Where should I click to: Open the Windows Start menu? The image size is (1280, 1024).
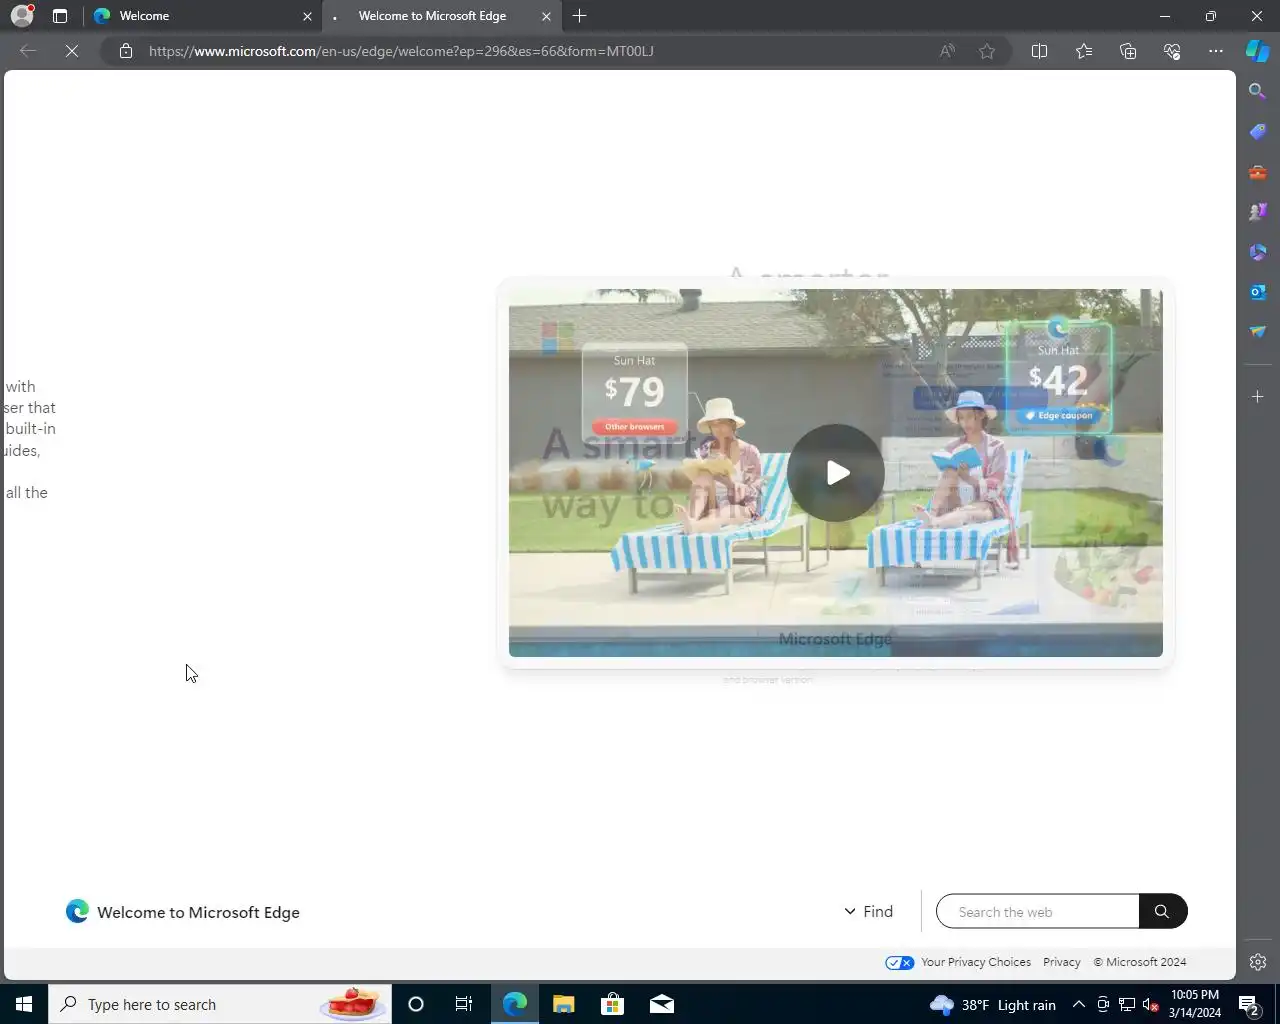(x=24, y=1004)
